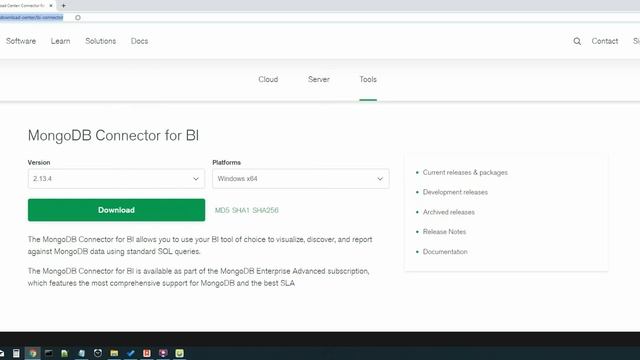Open the light green taskbar icon at the end
This screenshot has height=360, width=640.
point(180,353)
